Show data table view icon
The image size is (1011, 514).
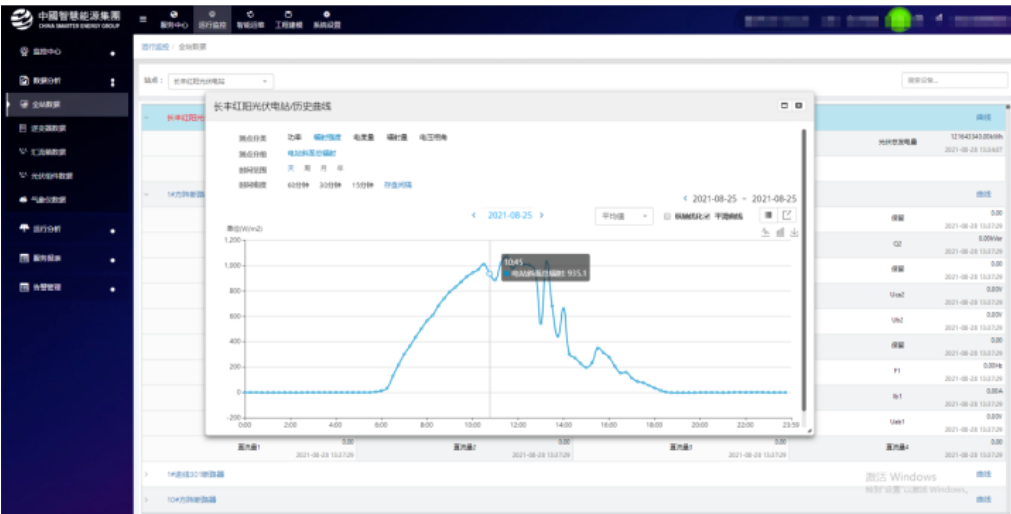770,216
